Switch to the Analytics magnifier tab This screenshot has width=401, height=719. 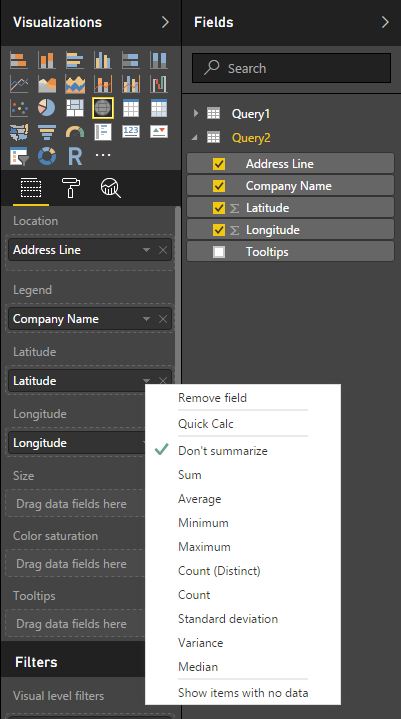click(110, 188)
